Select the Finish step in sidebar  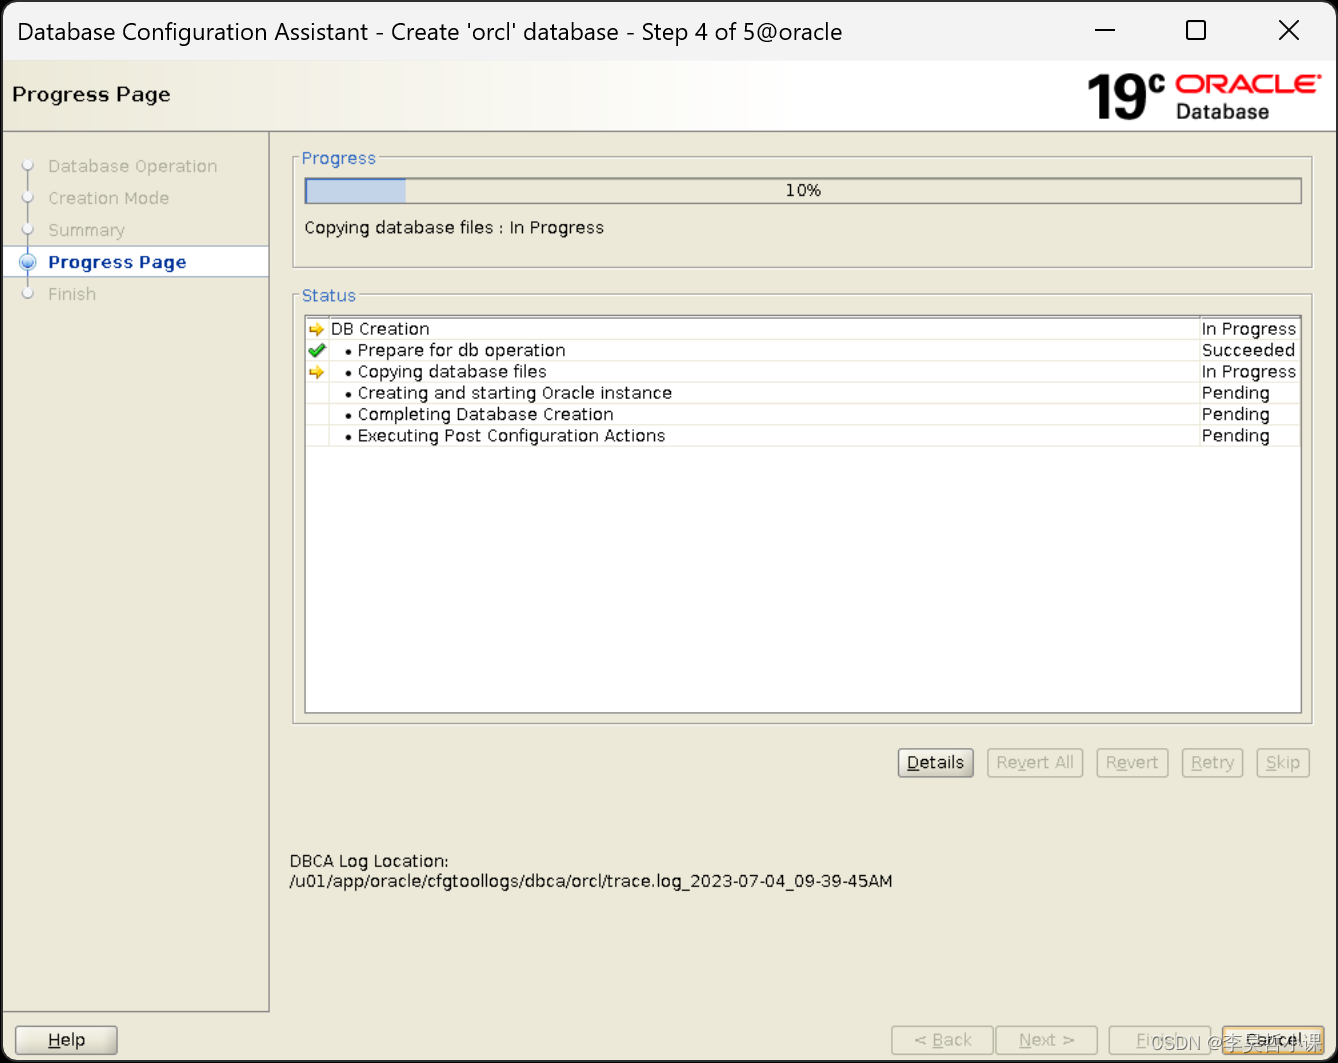72,294
